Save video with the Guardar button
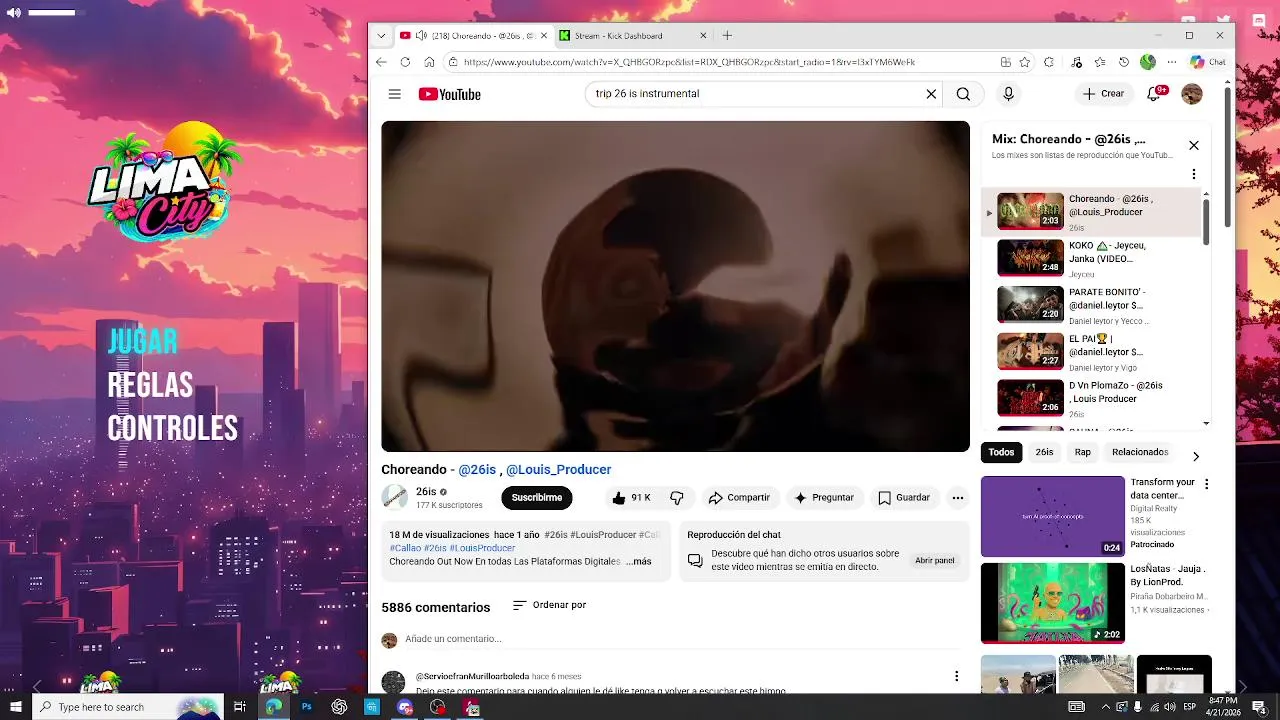This screenshot has height=720, width=1280. [x=904, y=497]
